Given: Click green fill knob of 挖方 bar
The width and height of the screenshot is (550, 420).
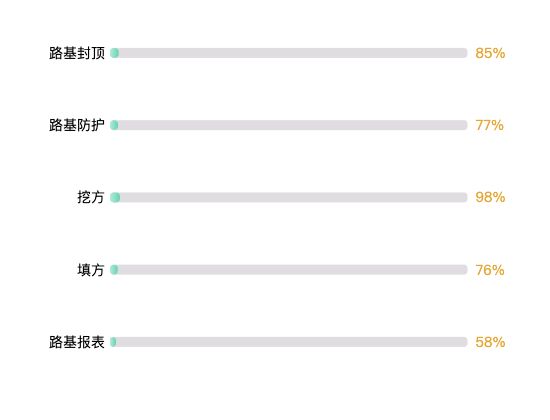Looking at the screenshot, I should click(x=115, y=197).
